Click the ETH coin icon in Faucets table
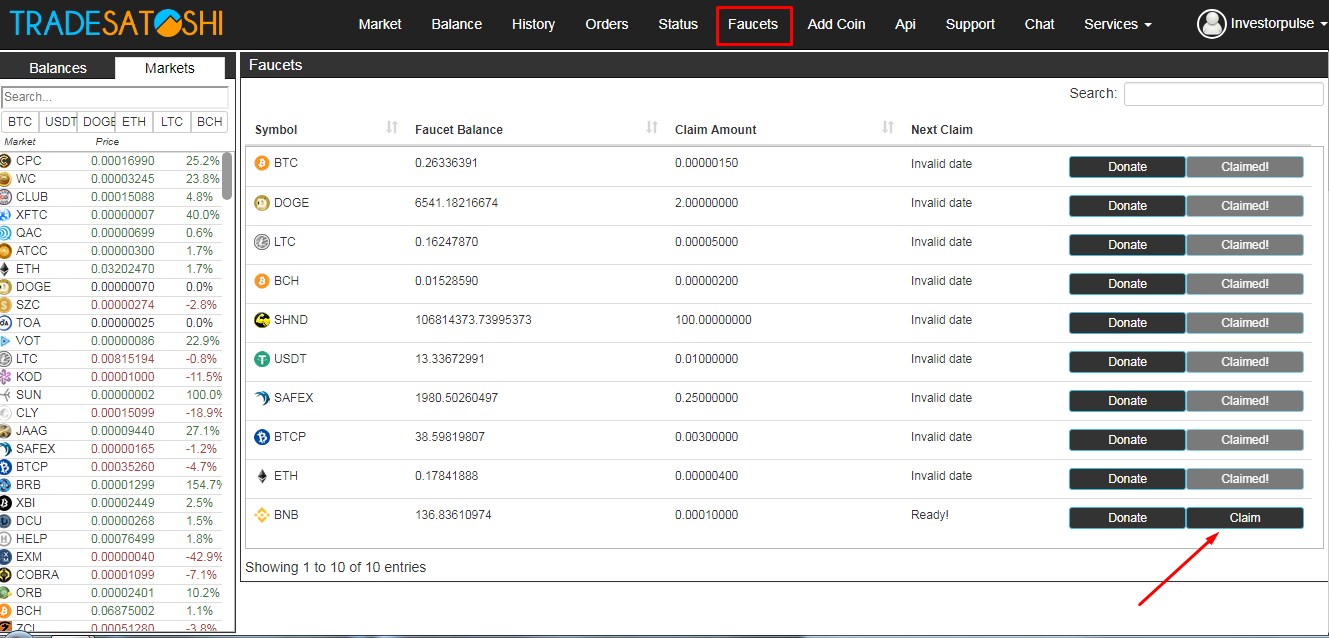The image size is (1329, 638). tap(262, 476)
